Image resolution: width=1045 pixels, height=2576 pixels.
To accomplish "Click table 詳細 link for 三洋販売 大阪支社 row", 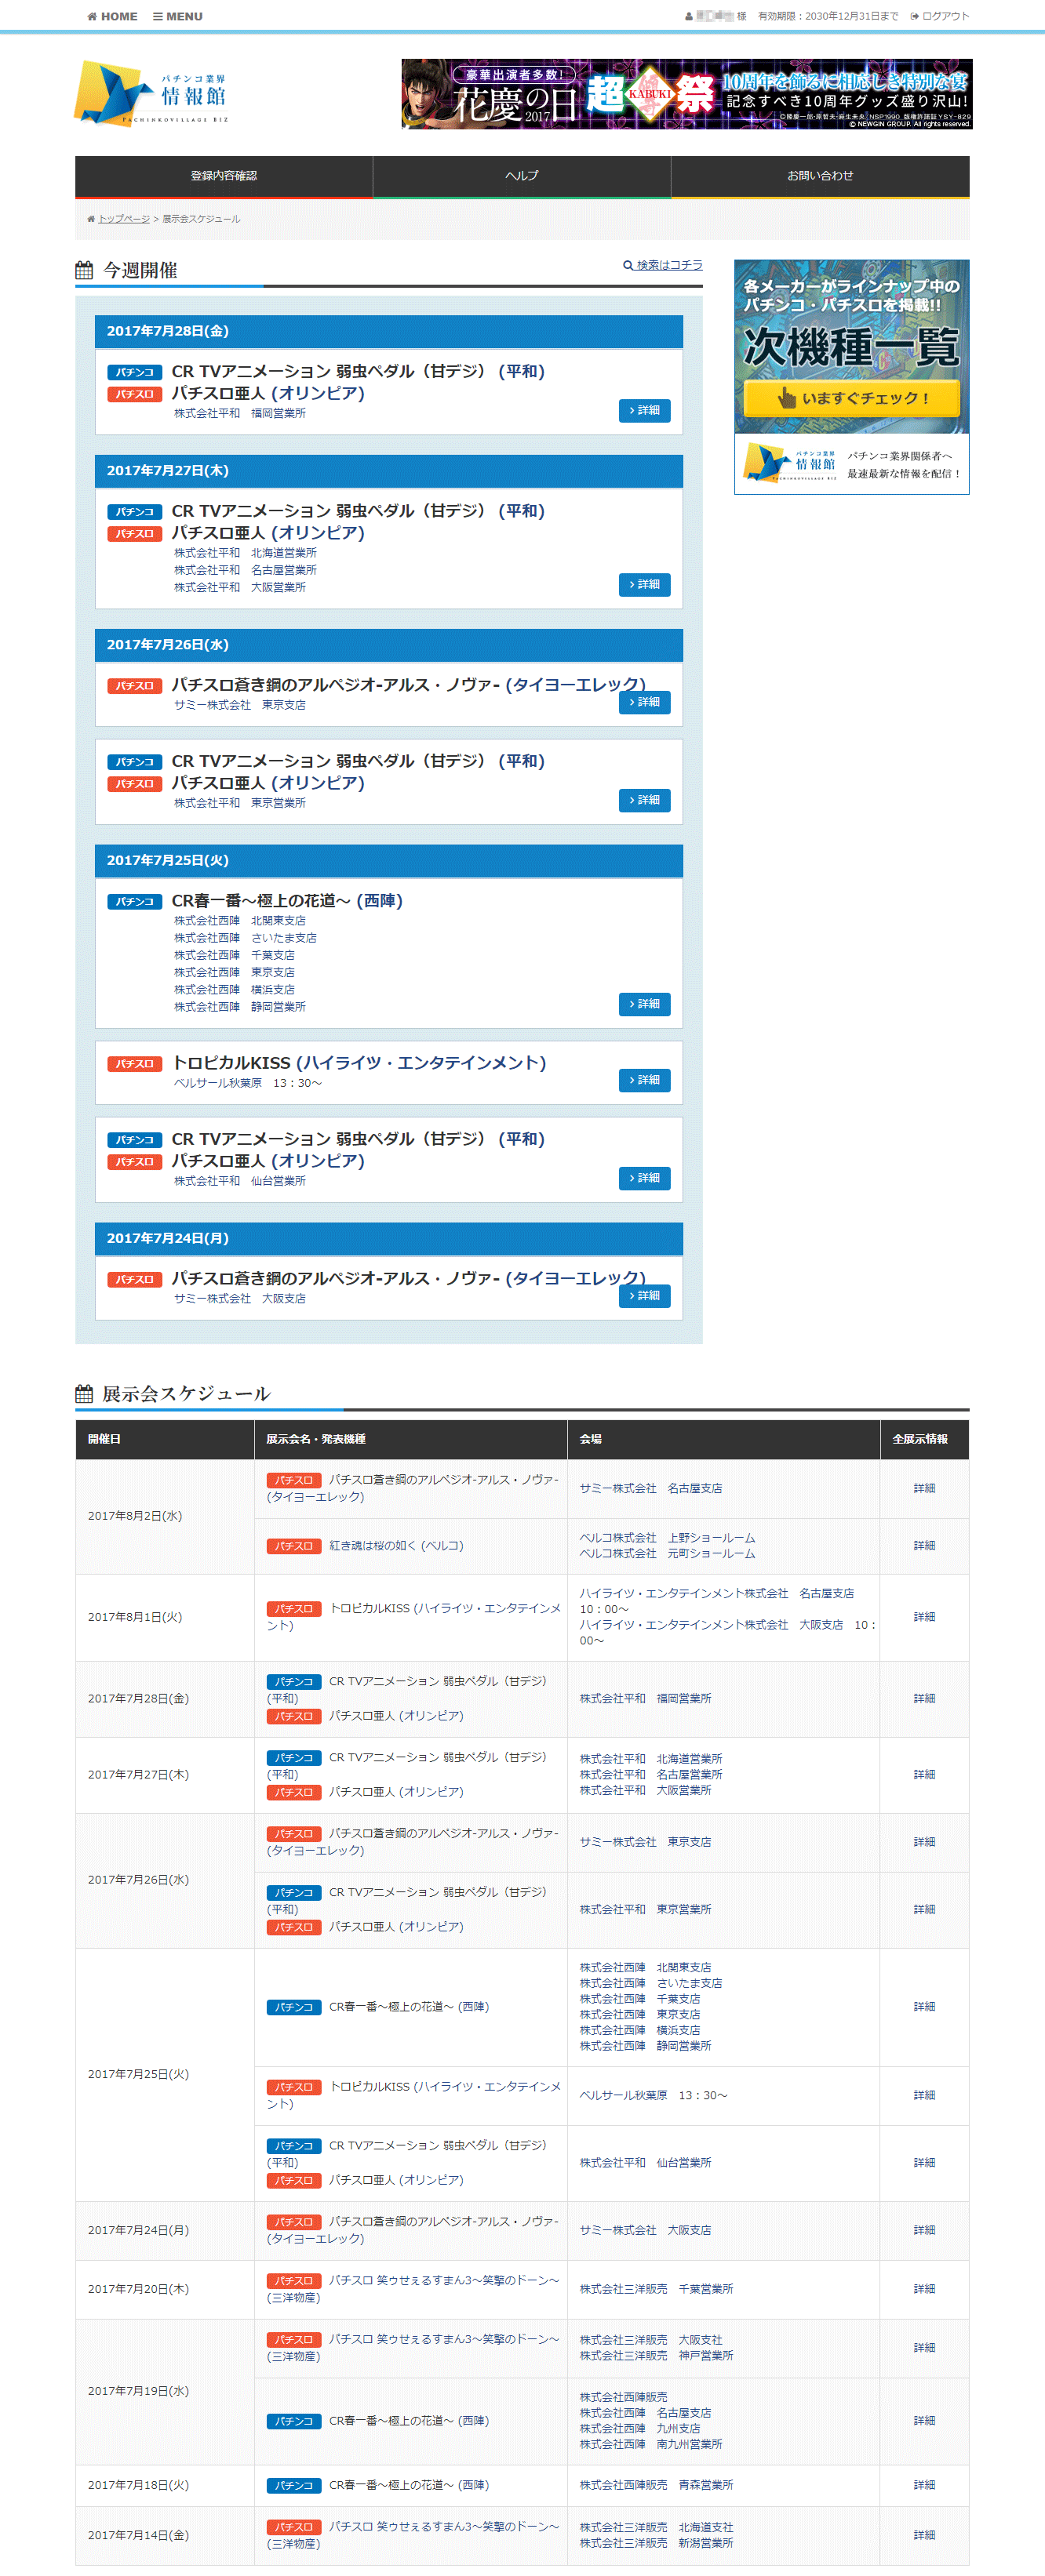I will [x=924, y=2347].
